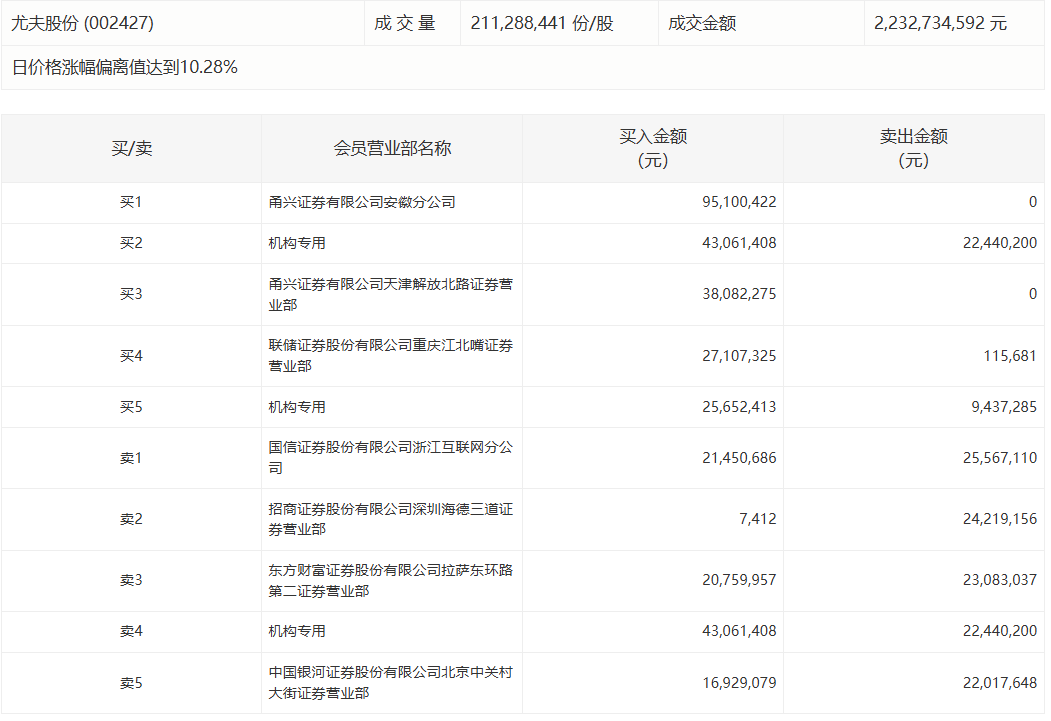Open 中国银河证券 北京中关村大街营业部 entry
This screenshot has width=1051, height=721.
pyautogui.click(x=390, y=683)
